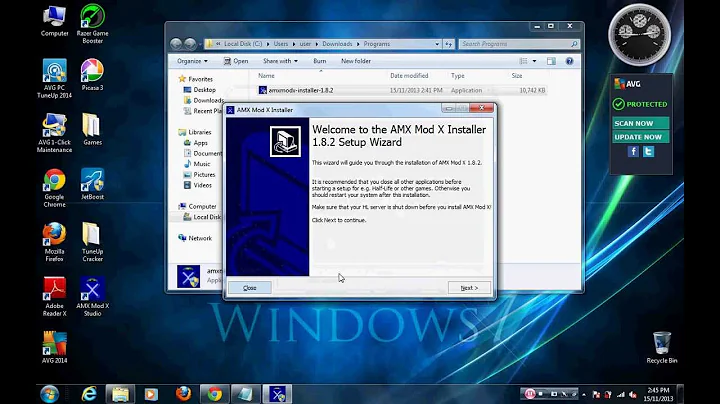The width and height of the screenshot is (720, 404).
Task: Open the address bar history dropdown
Action: [x=437, y=44]
